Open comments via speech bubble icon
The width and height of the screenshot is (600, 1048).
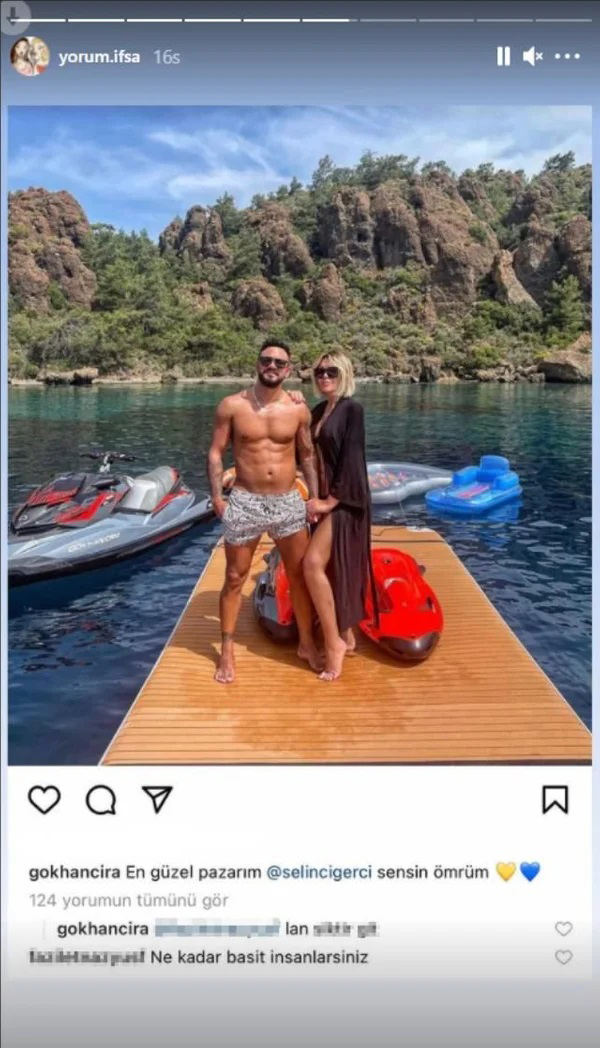[101, 800]
